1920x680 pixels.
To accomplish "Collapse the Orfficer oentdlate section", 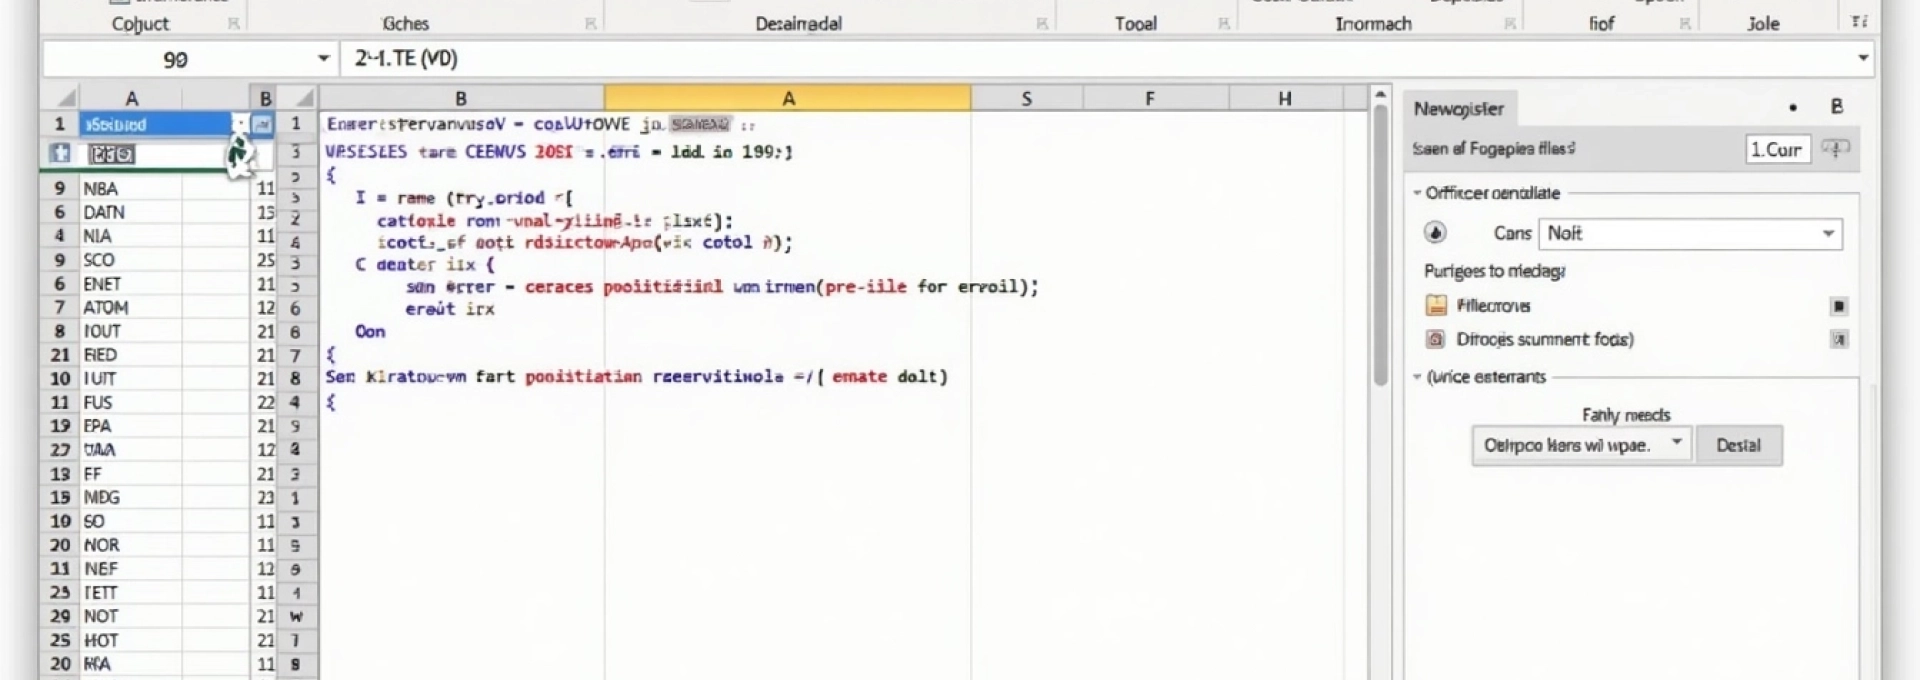I will 1417,193.
